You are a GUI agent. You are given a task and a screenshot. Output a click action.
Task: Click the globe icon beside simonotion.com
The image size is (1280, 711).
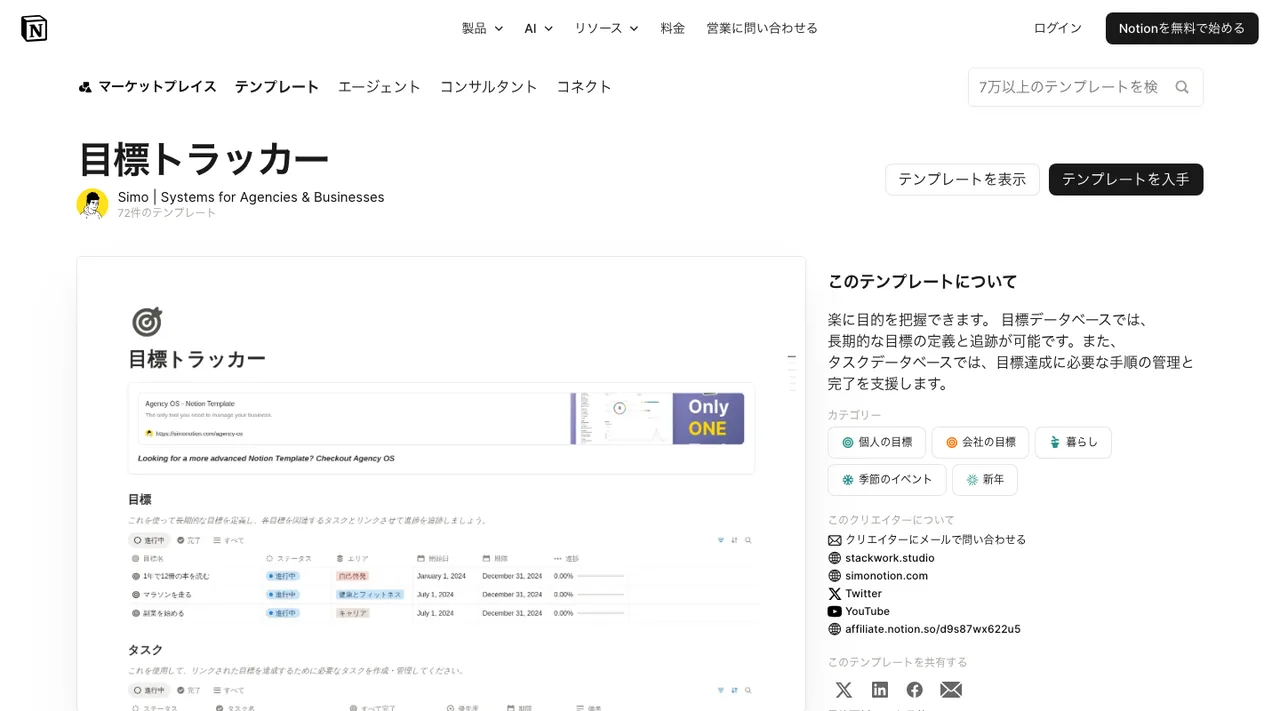tap(835, 576)
